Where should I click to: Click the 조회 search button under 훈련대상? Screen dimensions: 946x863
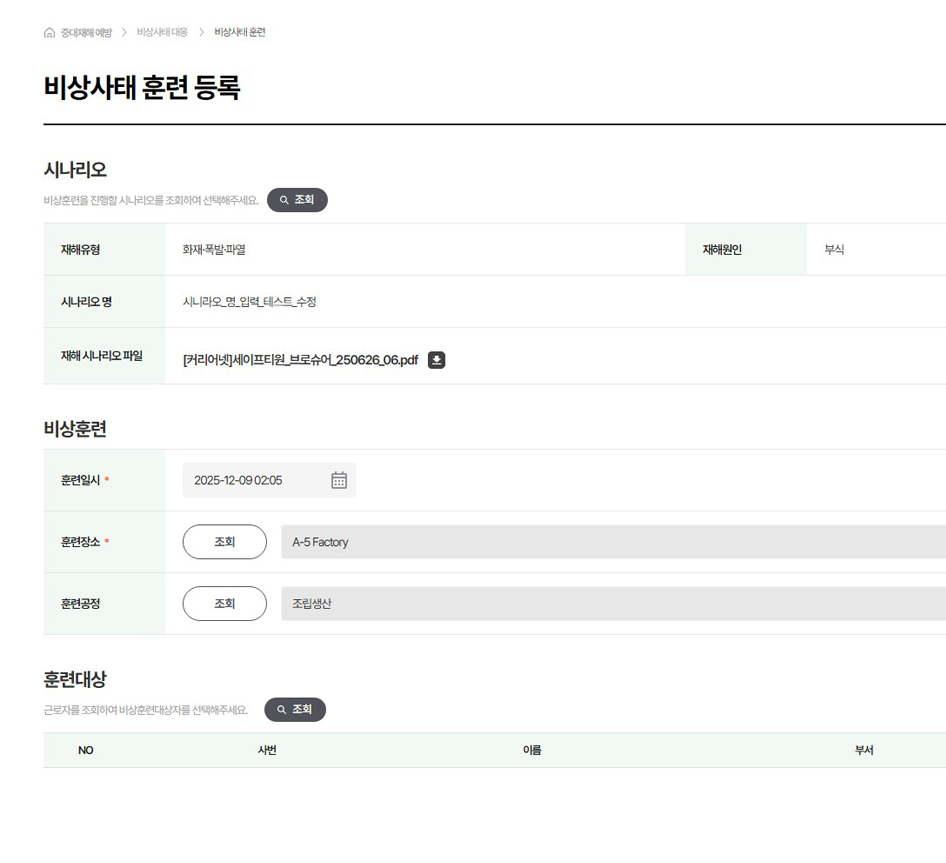click(295, 710)
